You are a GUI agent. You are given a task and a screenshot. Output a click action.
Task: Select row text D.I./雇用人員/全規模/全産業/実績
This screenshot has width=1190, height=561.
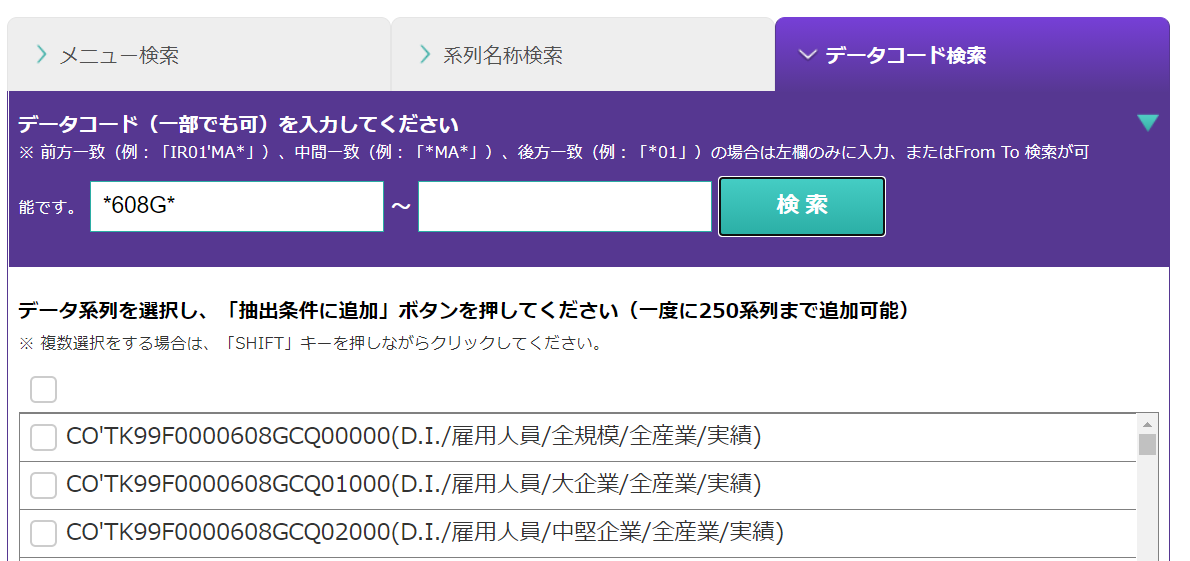[x=578, y=437]
